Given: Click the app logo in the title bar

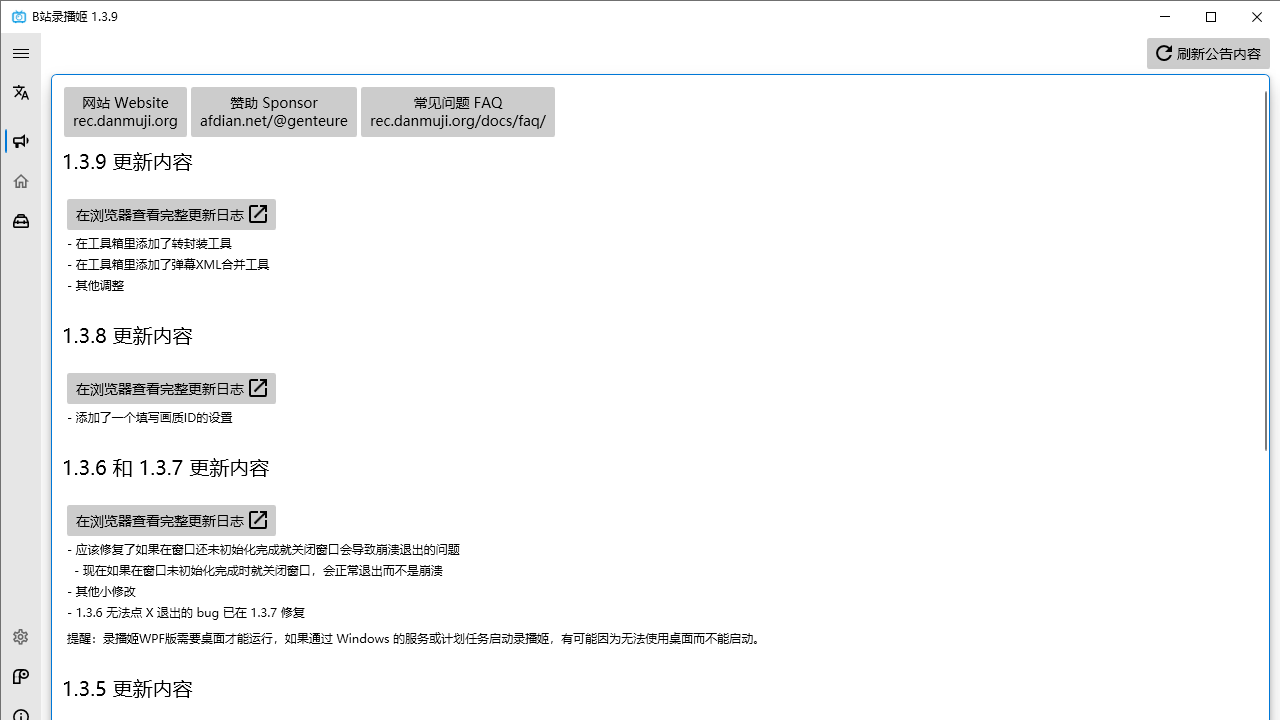Looking at the screenshot, I should pyautogui.click(x=18, y=16).
